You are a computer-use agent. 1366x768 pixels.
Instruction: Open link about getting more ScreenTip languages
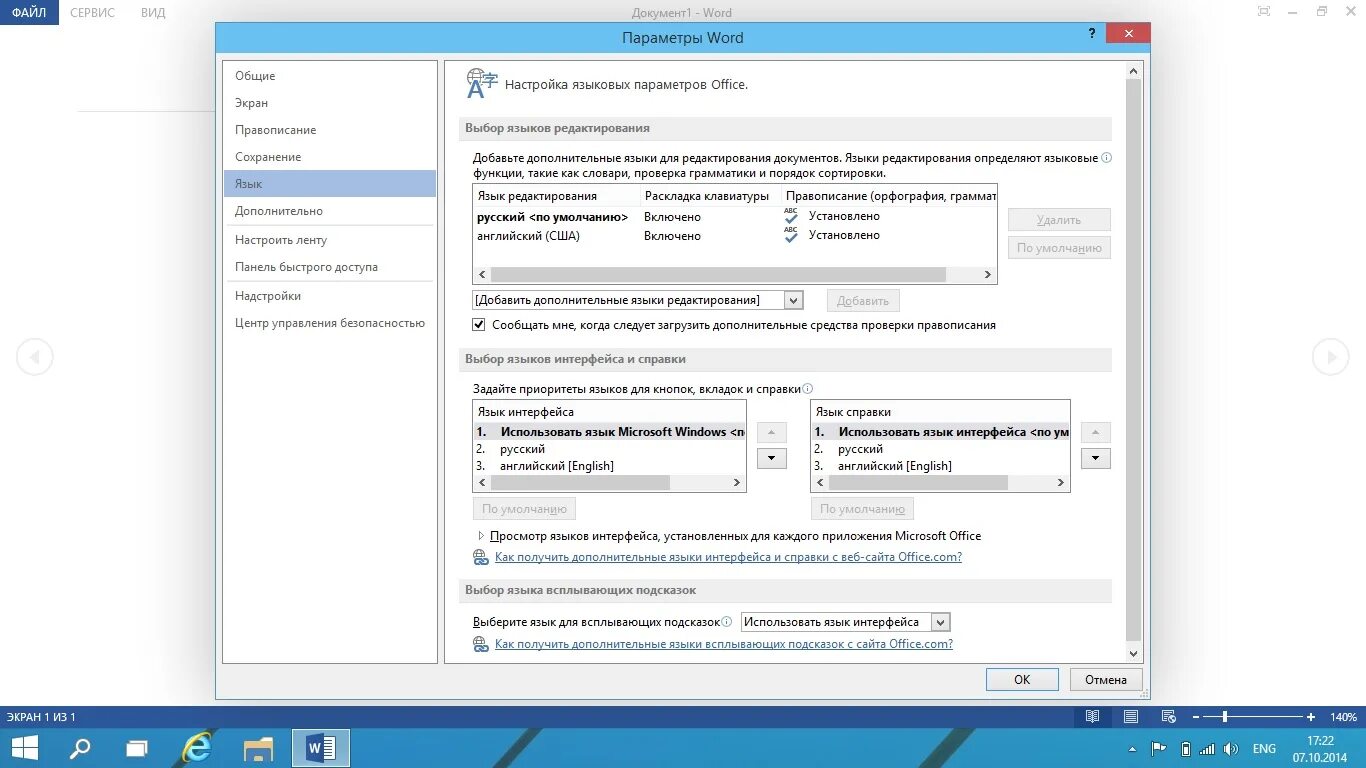point(724,644)
